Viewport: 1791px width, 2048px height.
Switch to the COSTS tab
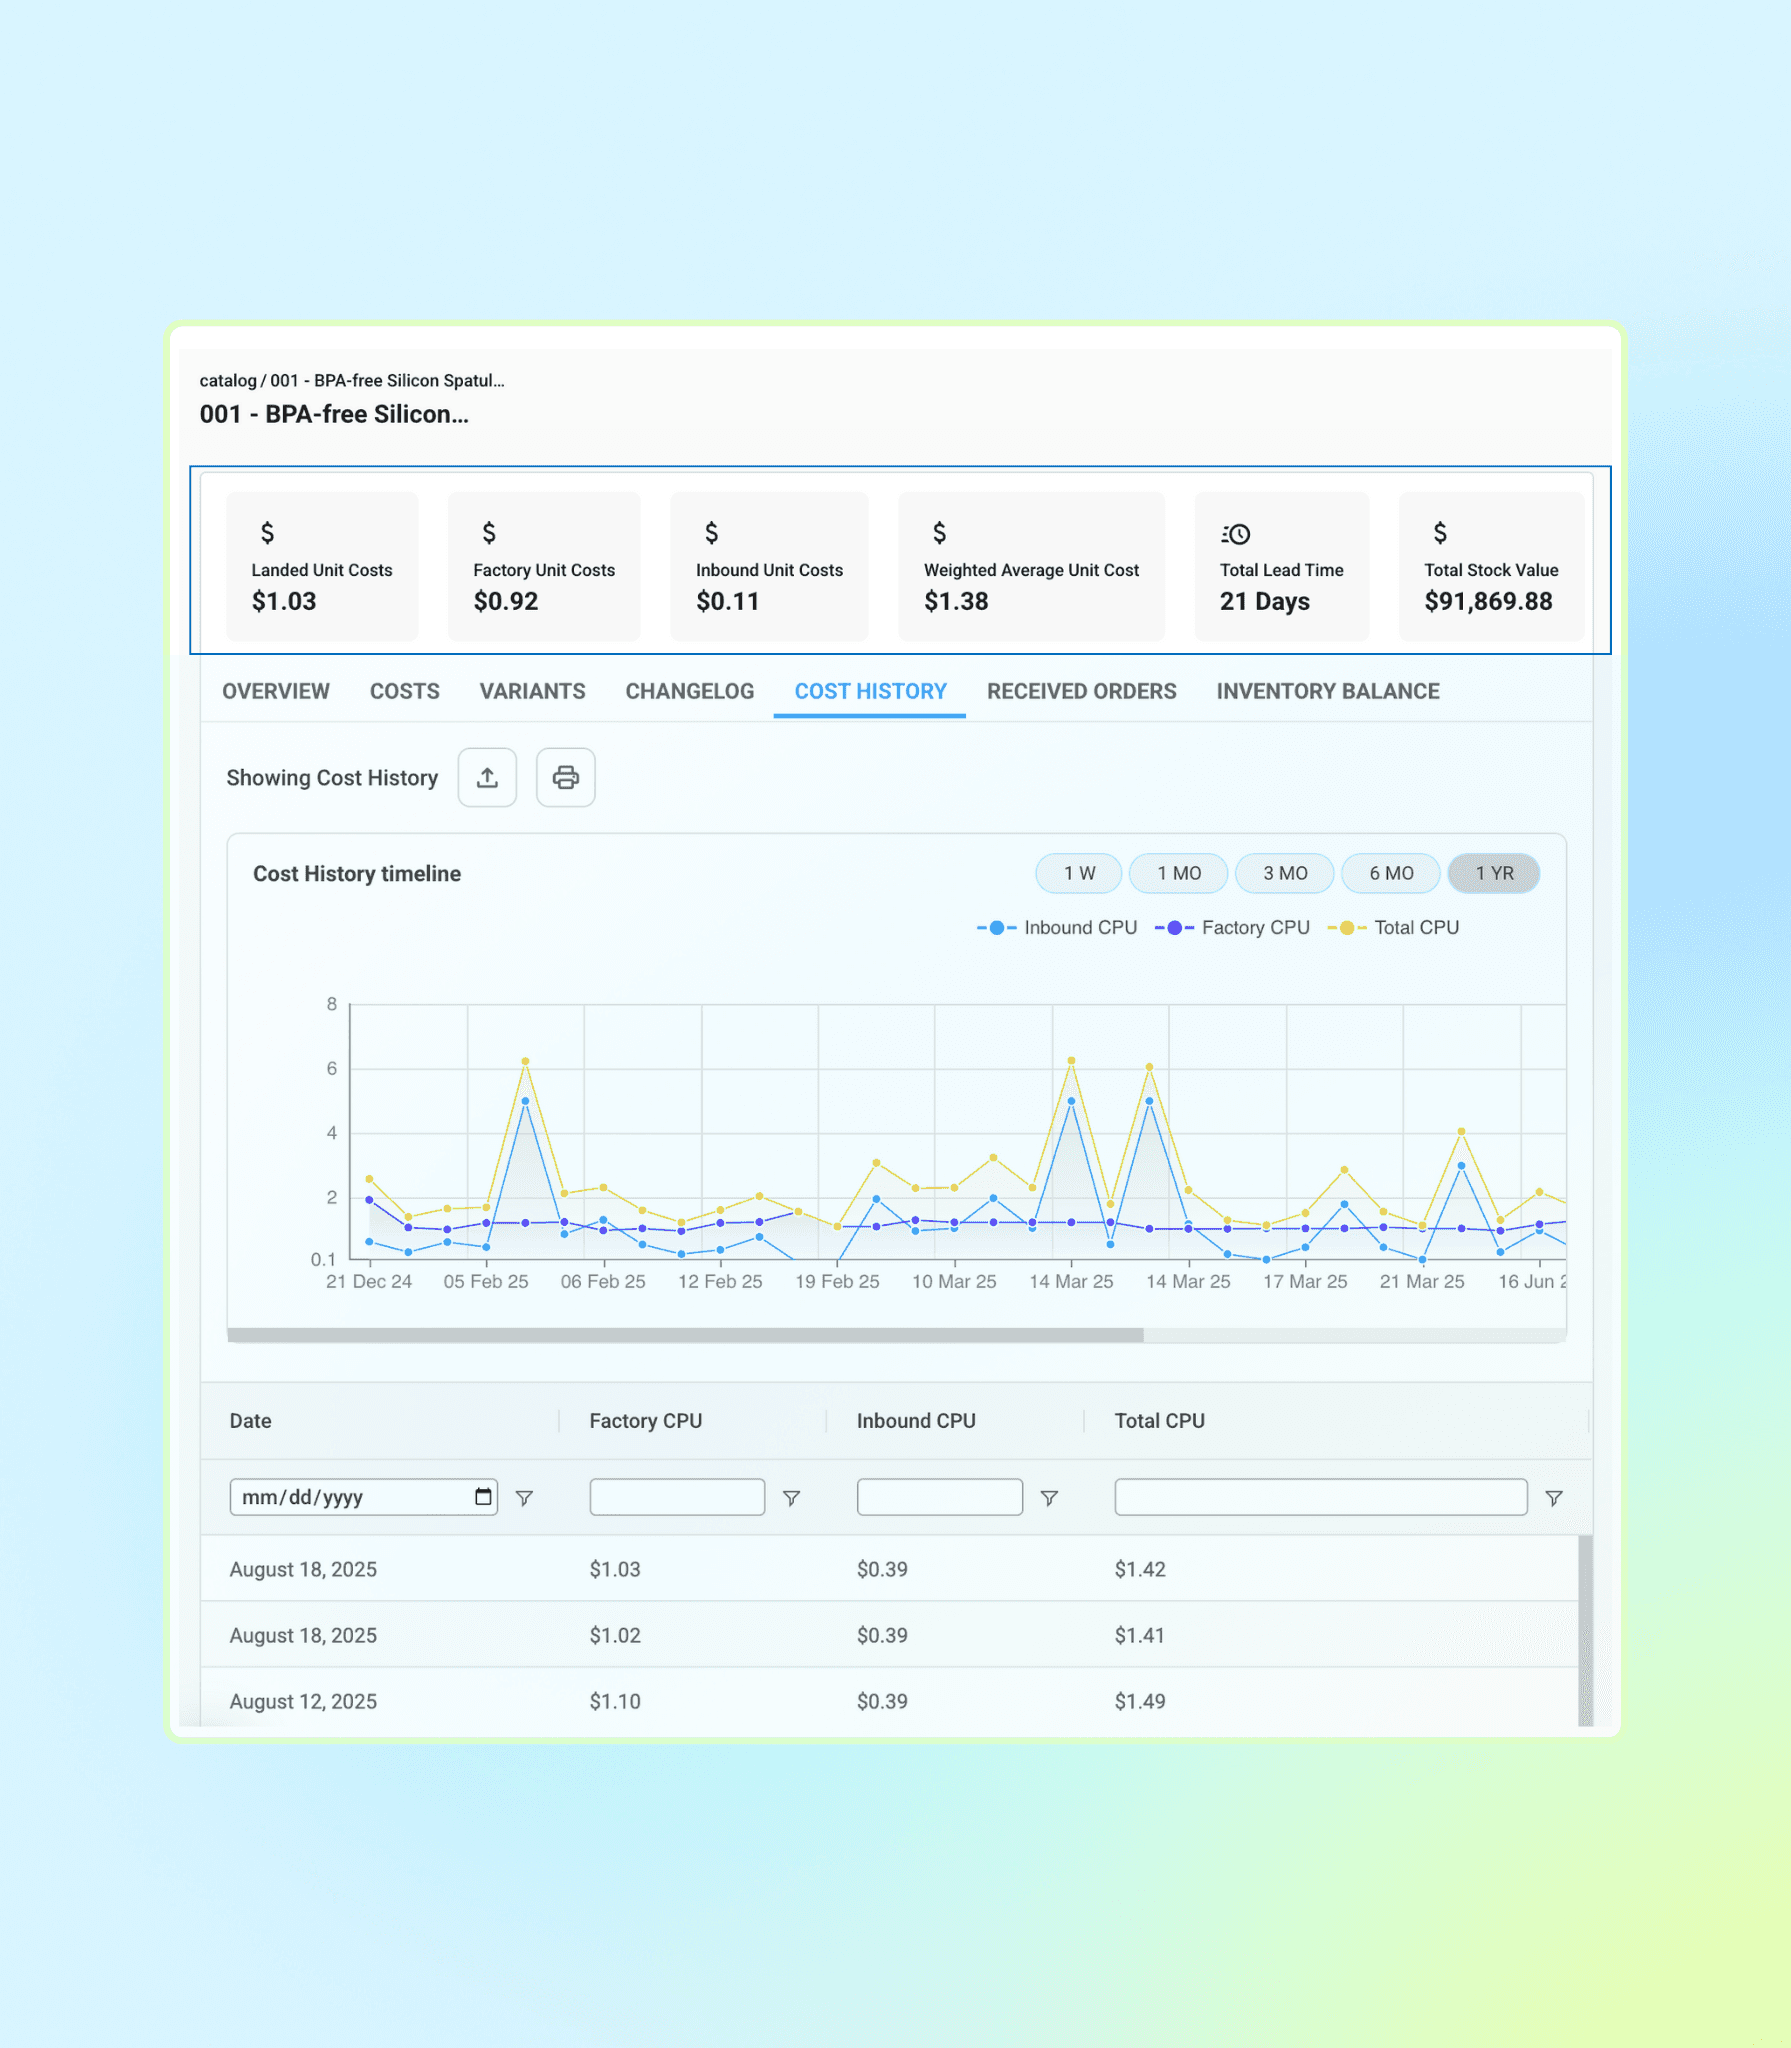coord(405,691)
